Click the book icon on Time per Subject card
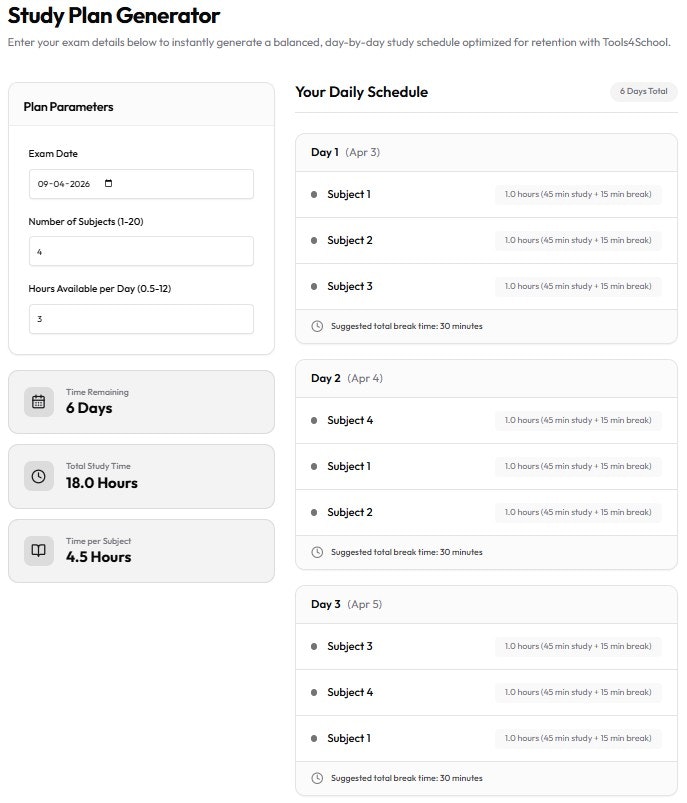687x803 pixels. click(x=37, y=551)
